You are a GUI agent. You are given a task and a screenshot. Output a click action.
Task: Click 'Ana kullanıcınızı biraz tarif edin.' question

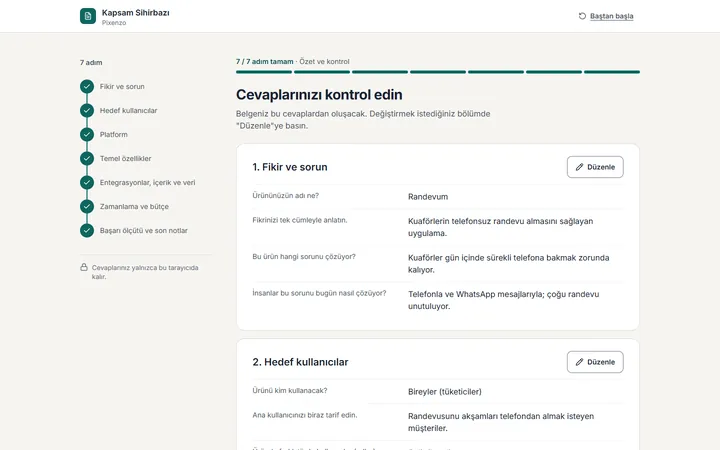(x=305, y=415)
